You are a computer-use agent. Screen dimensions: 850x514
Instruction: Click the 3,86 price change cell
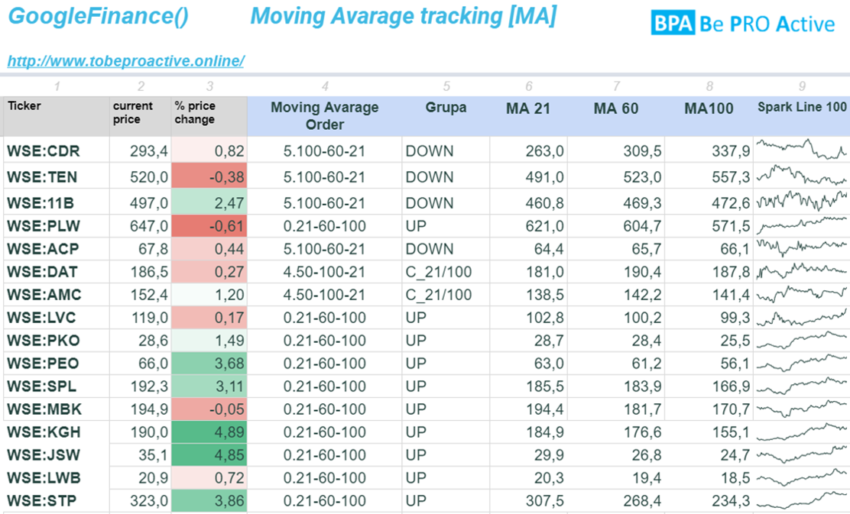coord(209,500)
